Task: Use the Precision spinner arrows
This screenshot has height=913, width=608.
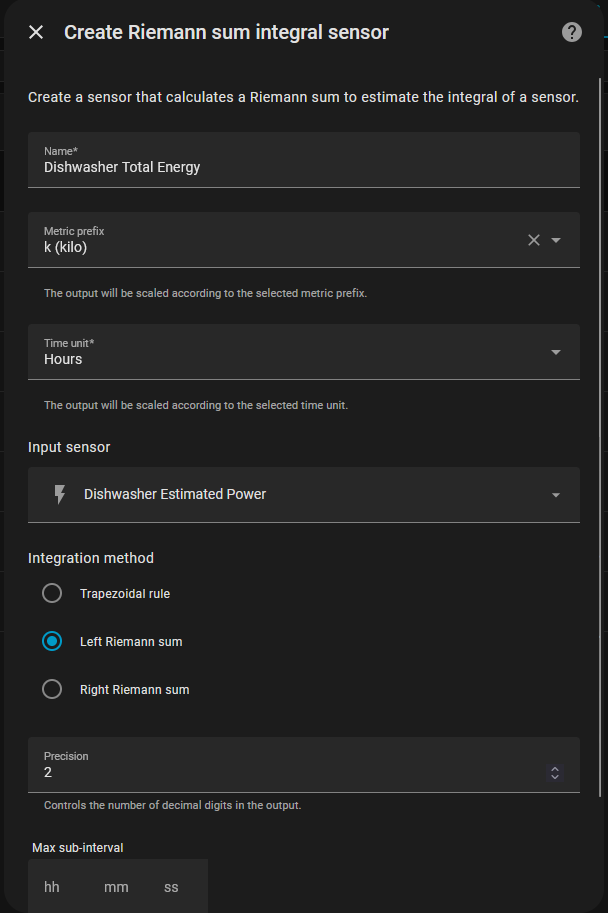Action: [555, 773]
